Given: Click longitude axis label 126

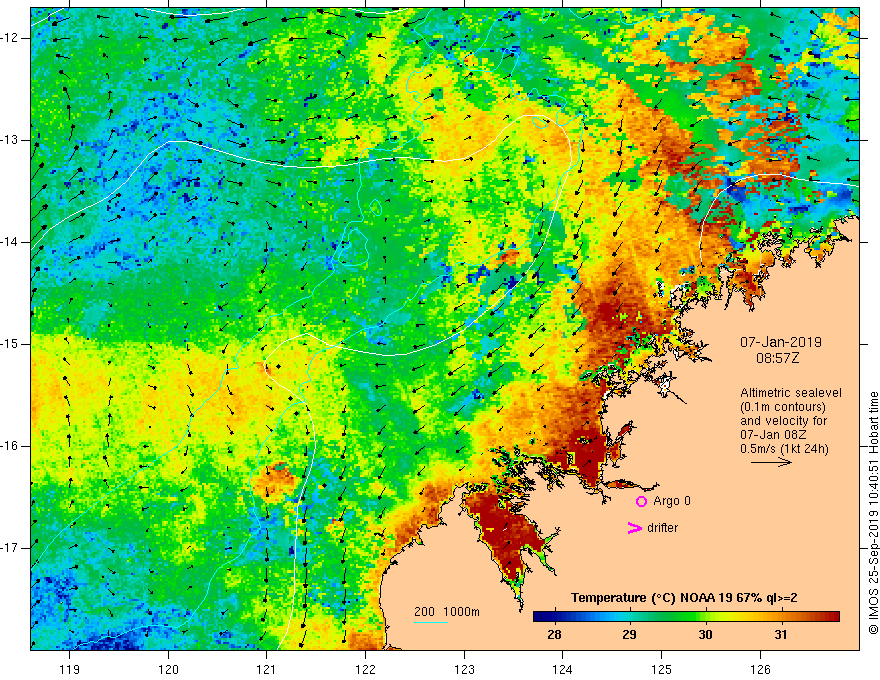Looking at the screenshot, I should click(760, 669).
